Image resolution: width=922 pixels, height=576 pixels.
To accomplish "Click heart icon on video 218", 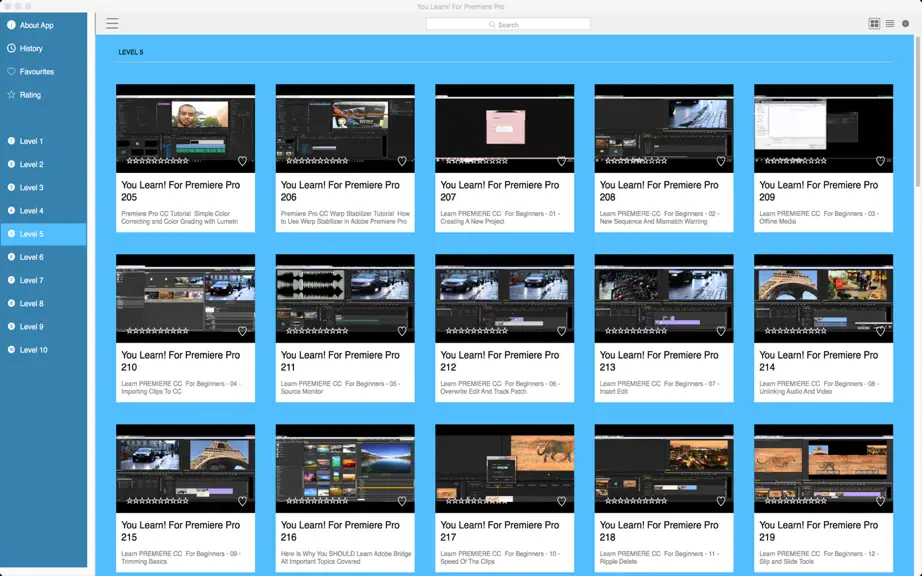I will [721, 501].
